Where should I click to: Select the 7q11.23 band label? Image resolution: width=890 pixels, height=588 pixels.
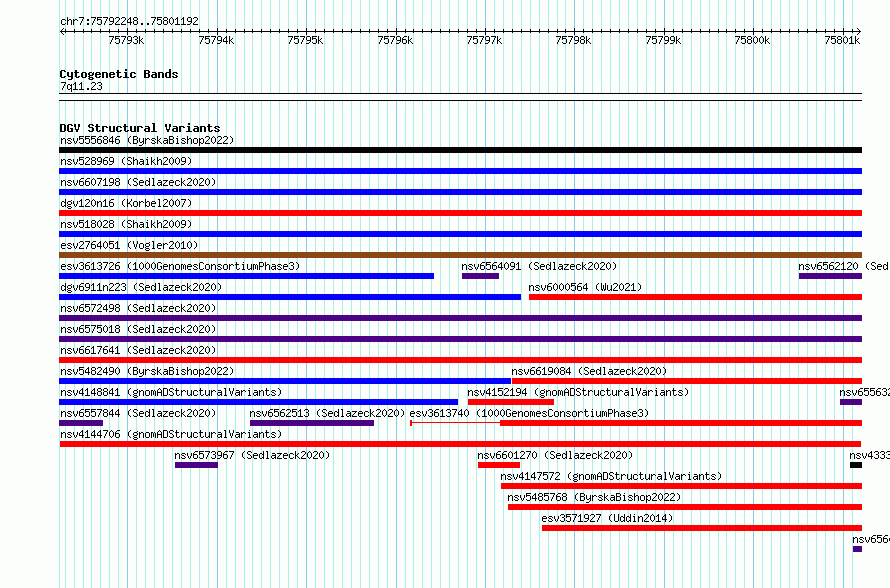pyautogui.click(x=81, y=86)
